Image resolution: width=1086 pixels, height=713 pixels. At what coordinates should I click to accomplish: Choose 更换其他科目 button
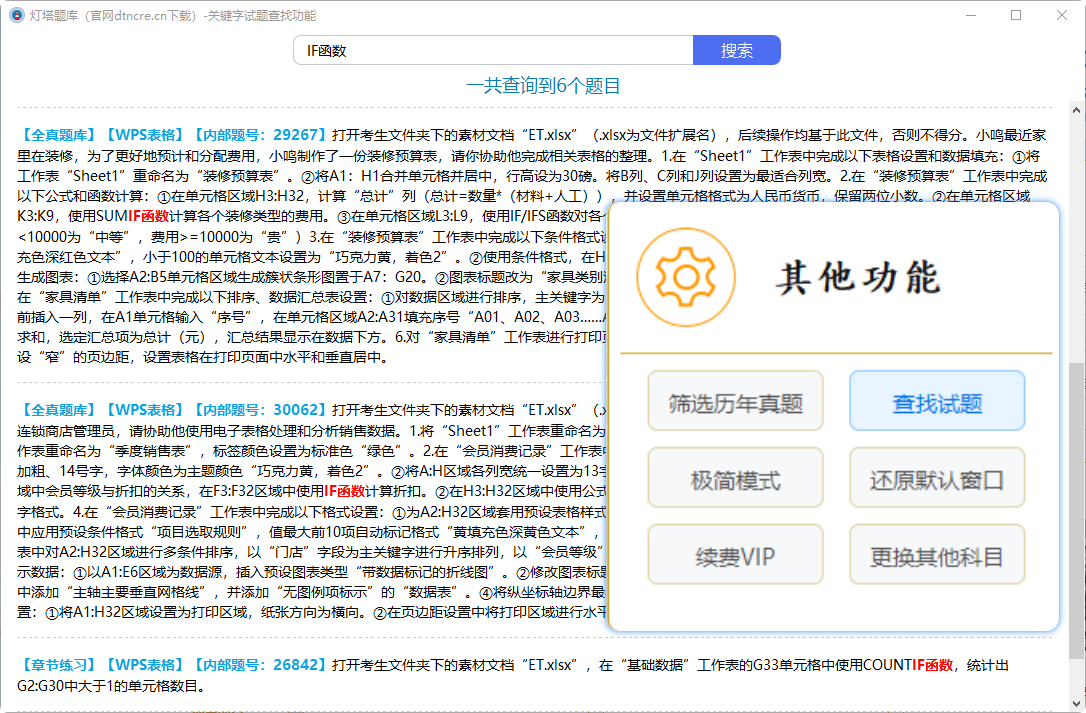(x=937, y=555)
